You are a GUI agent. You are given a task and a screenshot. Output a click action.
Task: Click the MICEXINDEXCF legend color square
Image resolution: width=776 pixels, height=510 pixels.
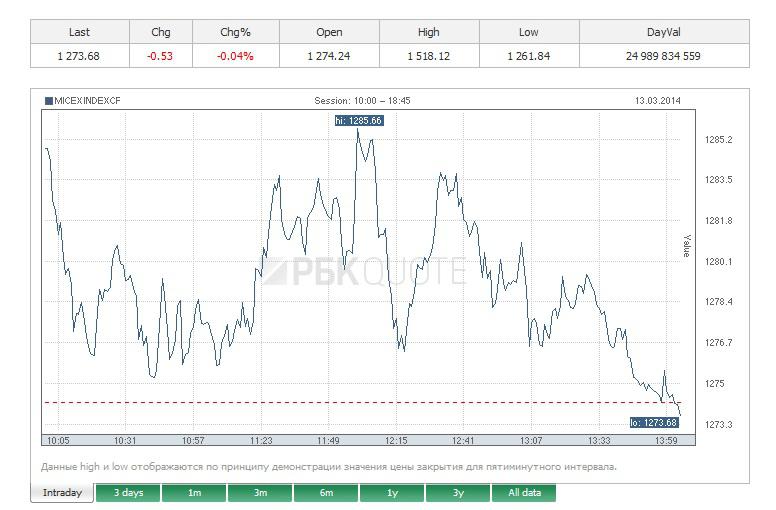click(48, 101)
